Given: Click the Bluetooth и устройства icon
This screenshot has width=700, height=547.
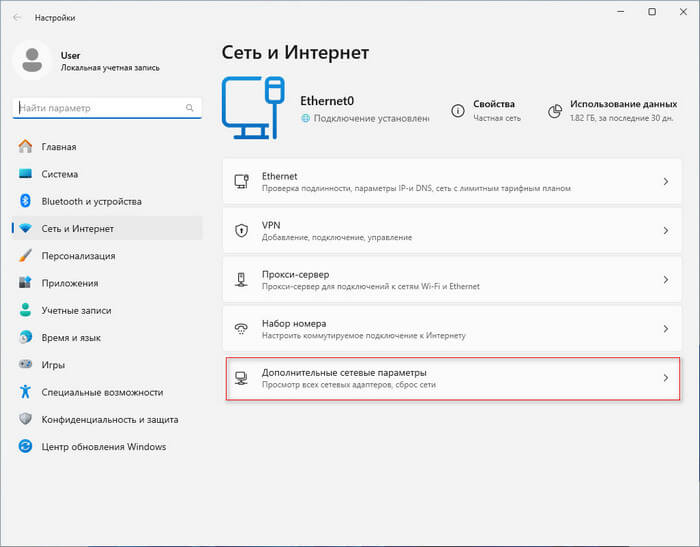Looking at the screenshot, I should click(26, 201).
